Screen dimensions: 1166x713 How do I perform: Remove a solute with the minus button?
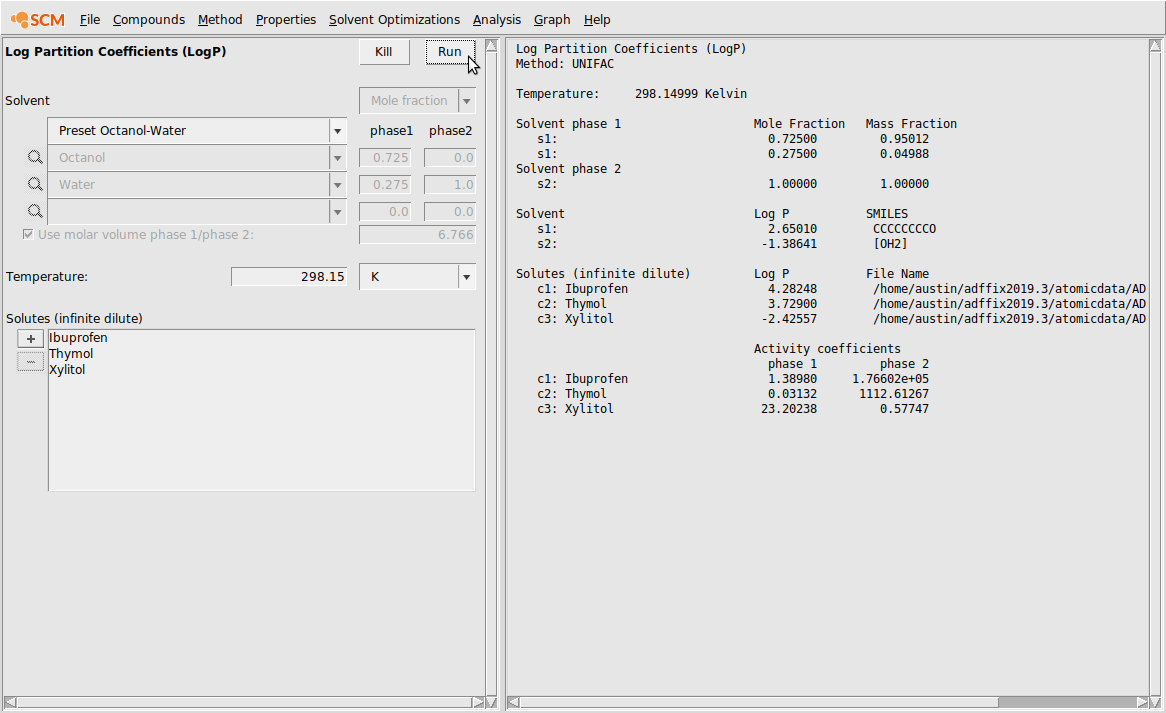pos(31,361)
